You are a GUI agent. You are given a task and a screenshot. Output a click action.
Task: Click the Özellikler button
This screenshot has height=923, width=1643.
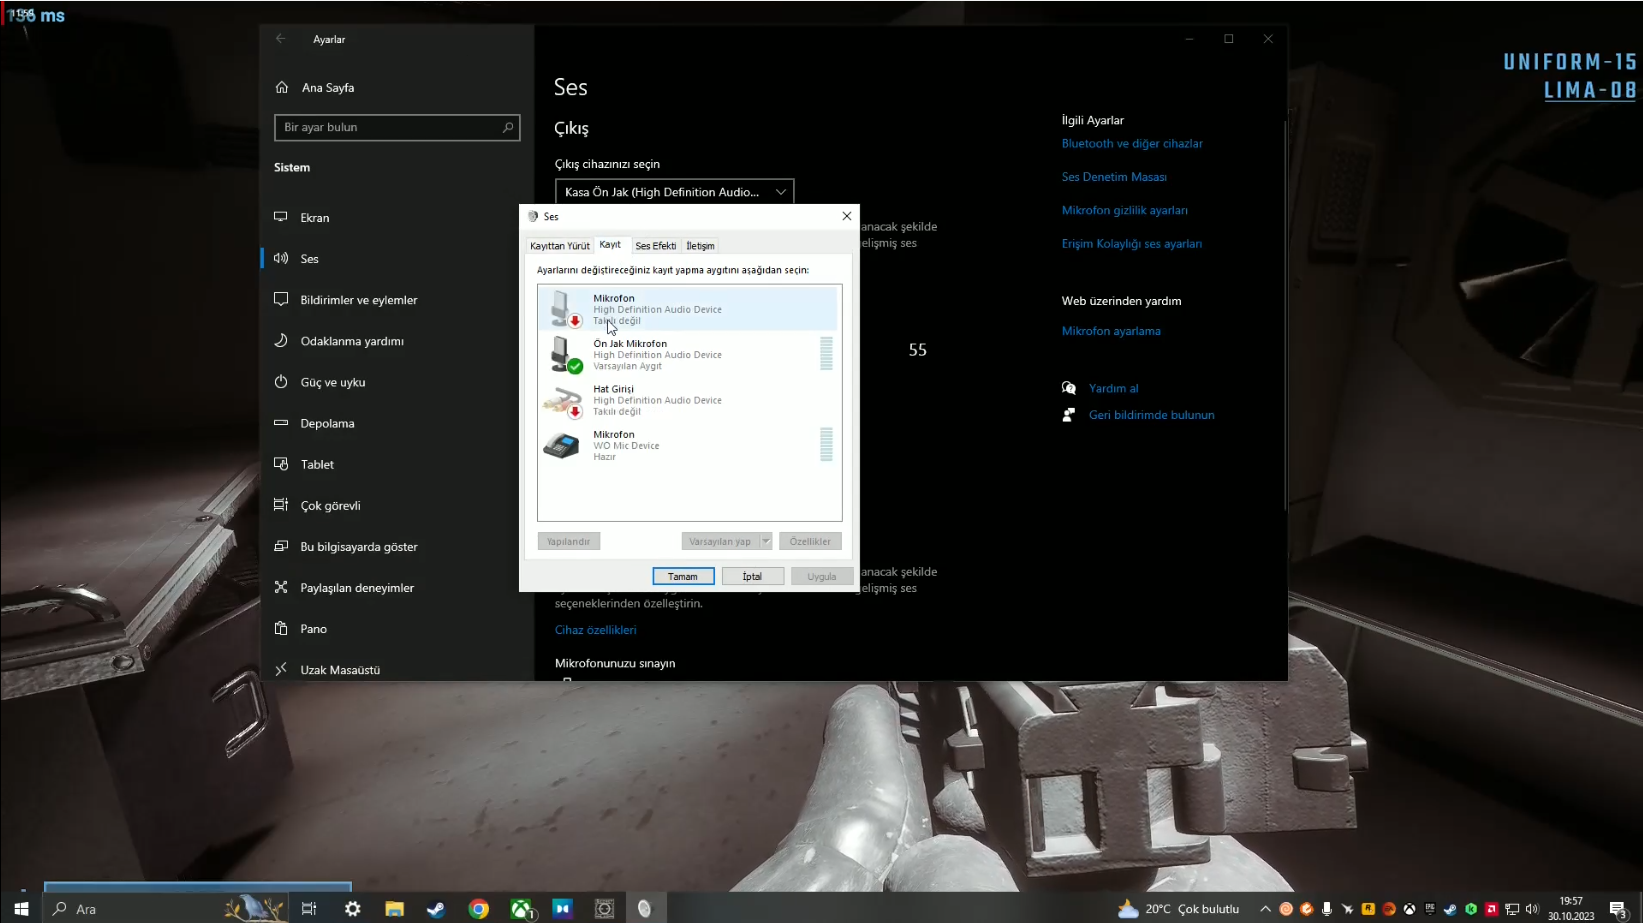pyautogui.click(x=810, y=541)
